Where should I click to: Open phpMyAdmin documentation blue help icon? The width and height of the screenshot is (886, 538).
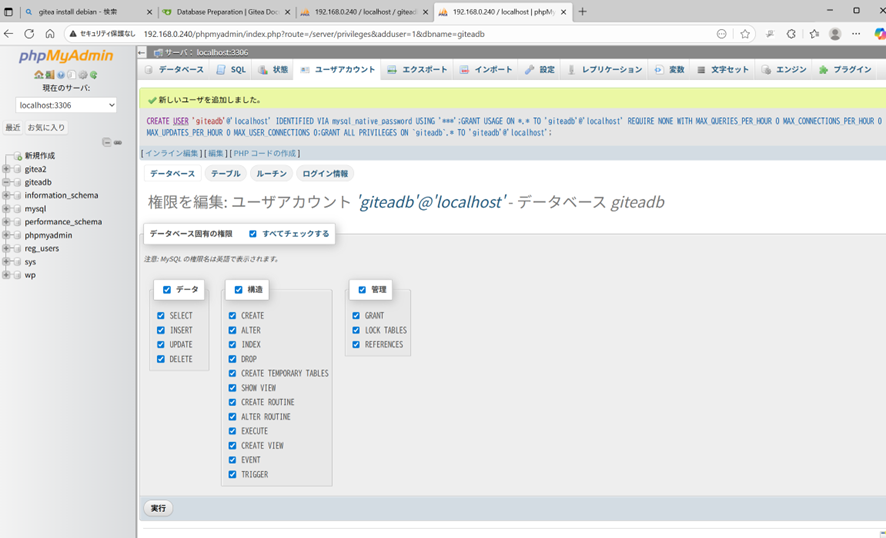tap(61, 75)
